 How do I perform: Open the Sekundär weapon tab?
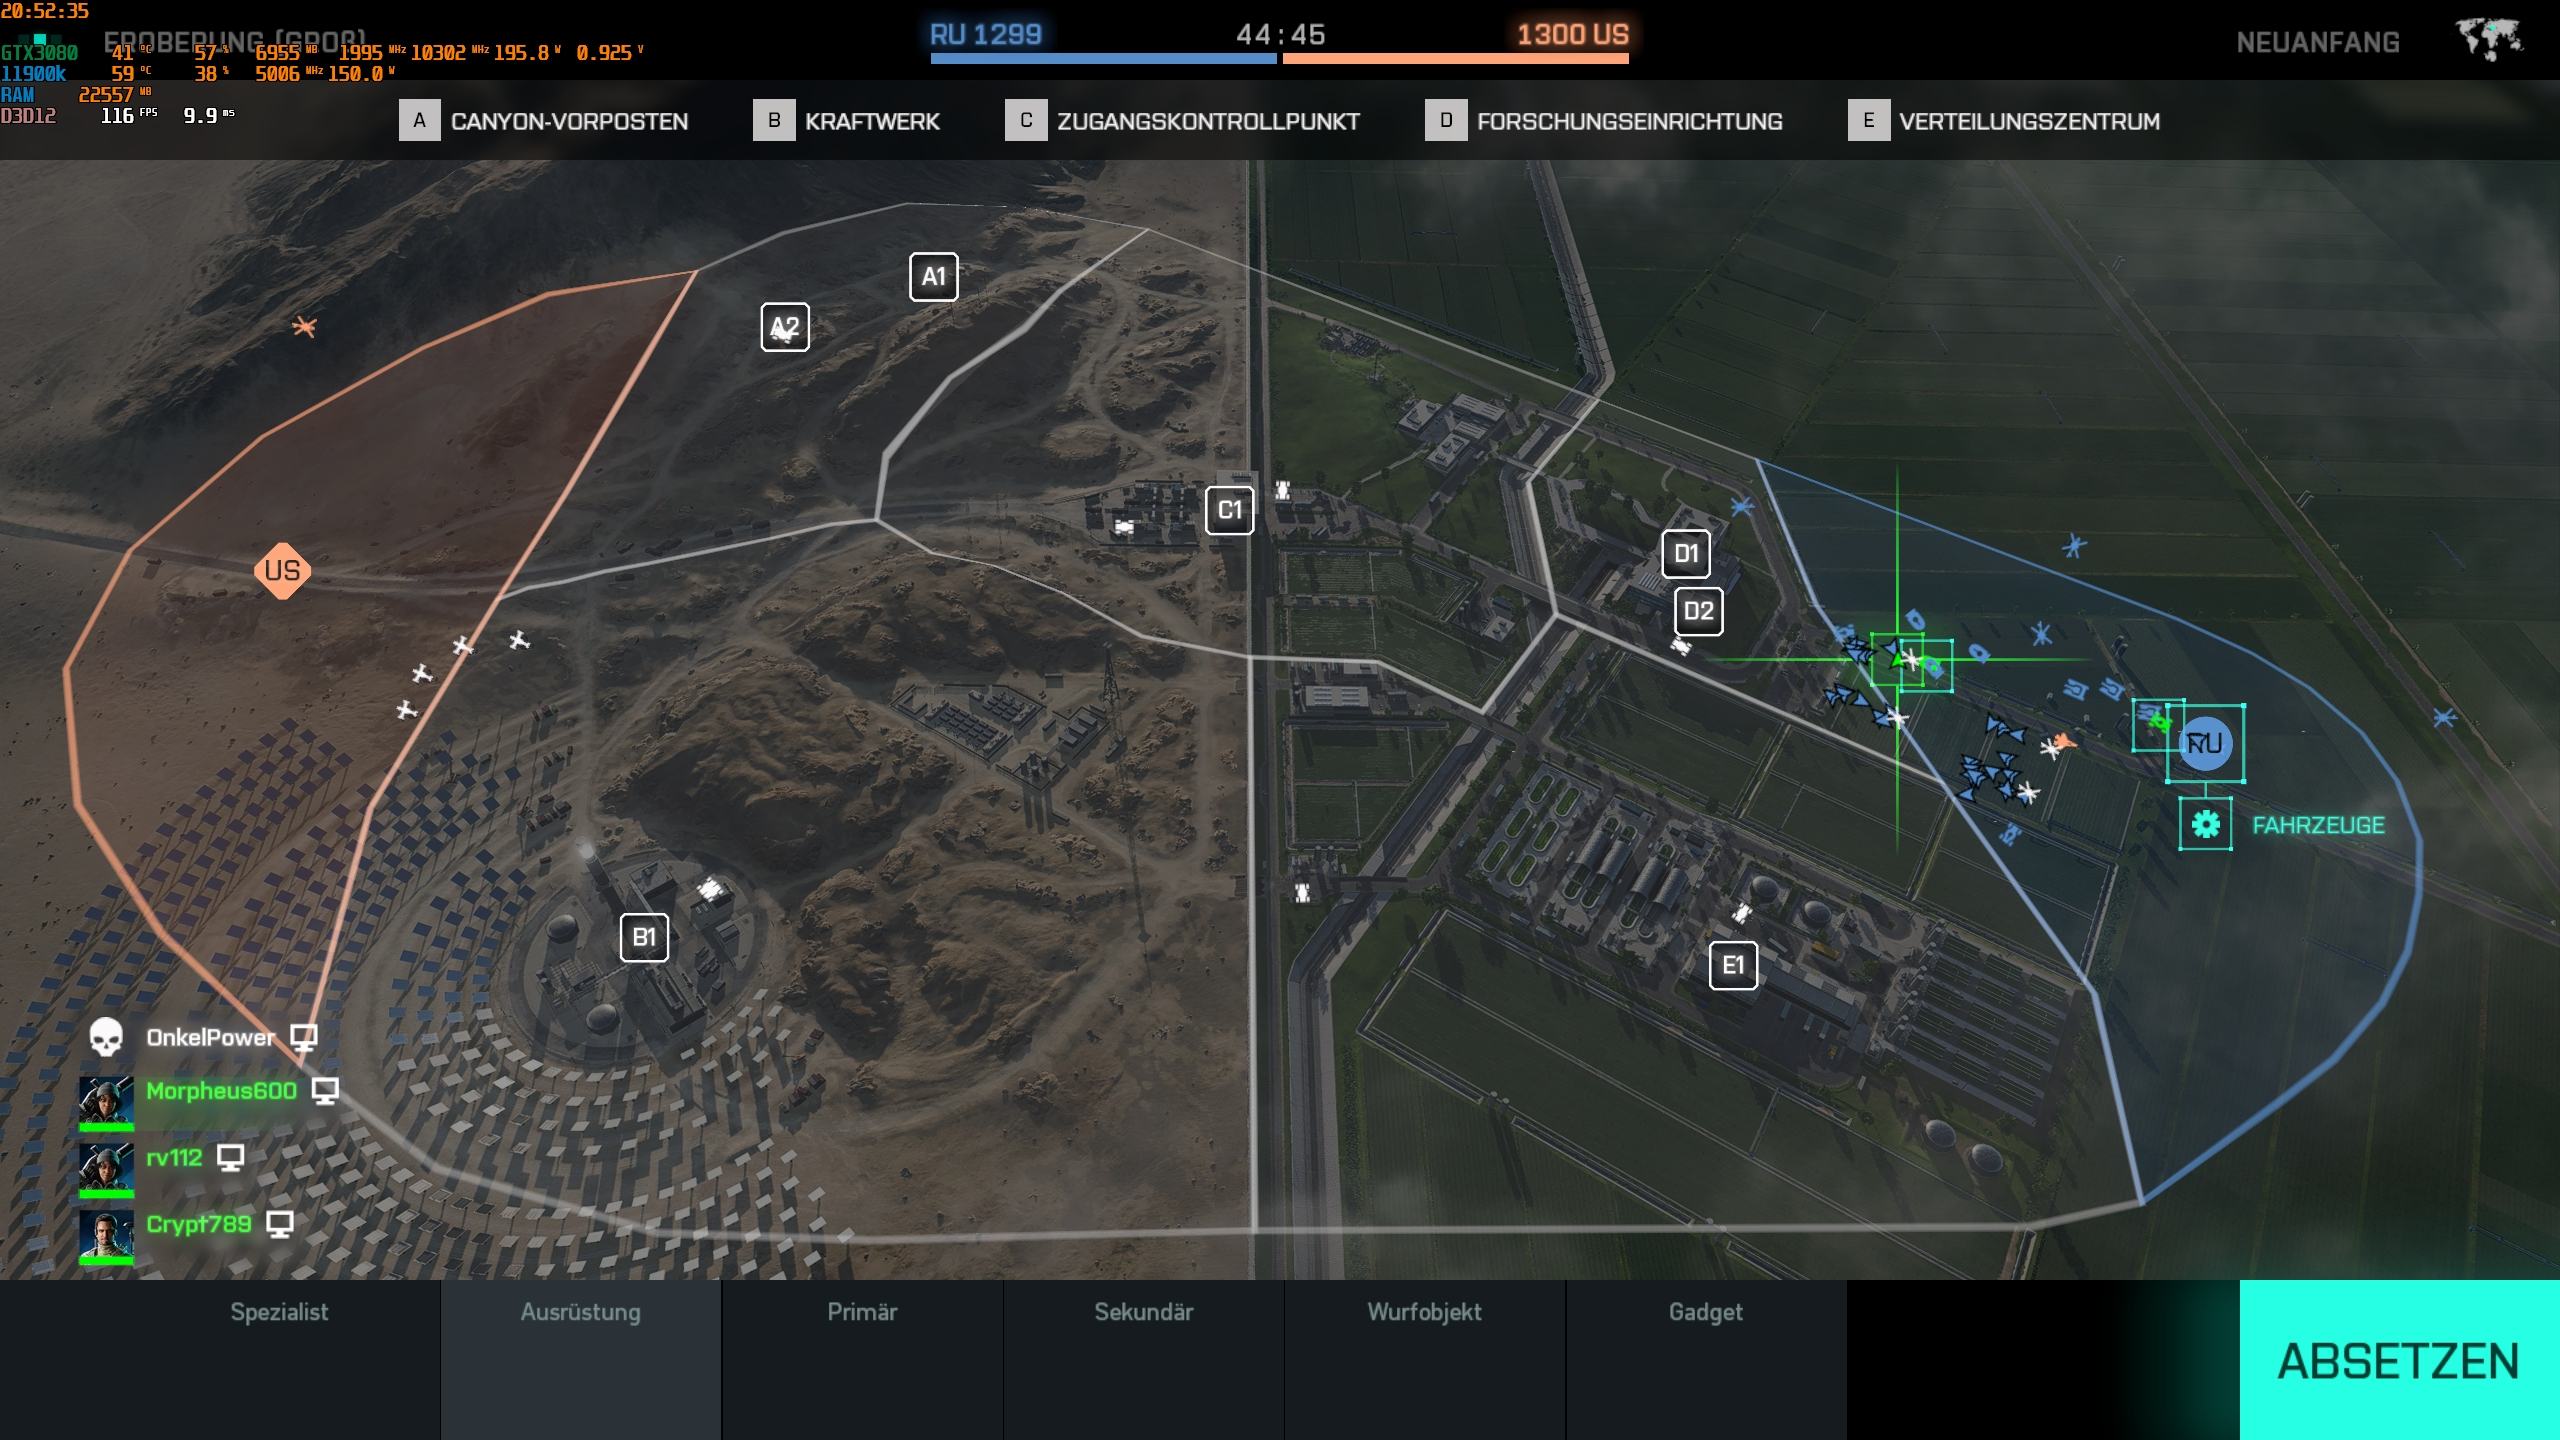coord(1144,1359)
